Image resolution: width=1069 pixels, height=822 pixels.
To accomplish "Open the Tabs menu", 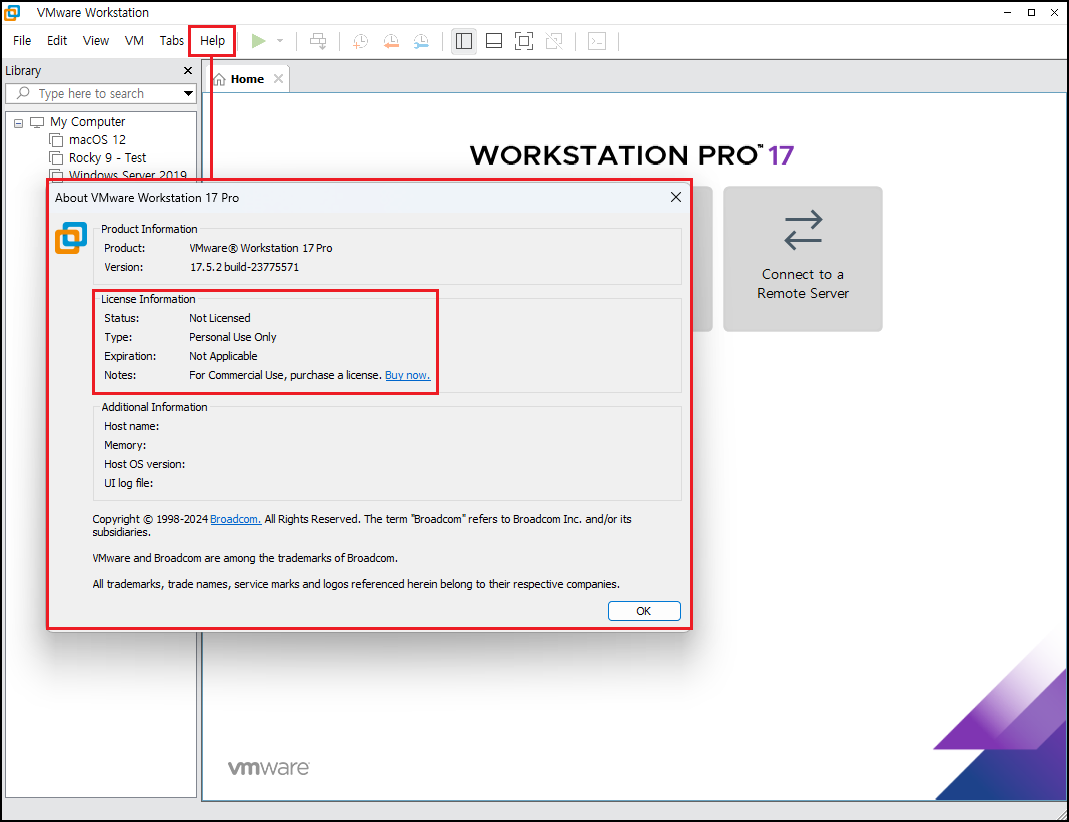I will click(172, 41).
